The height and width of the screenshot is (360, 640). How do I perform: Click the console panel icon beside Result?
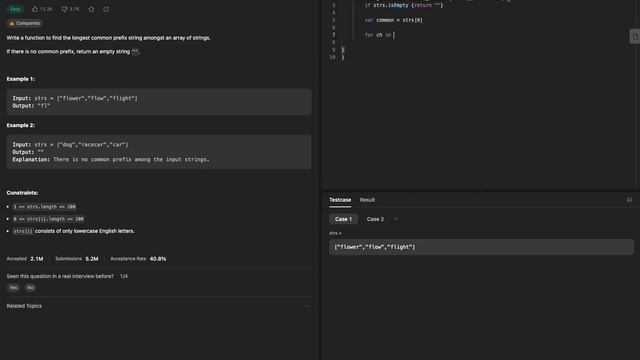pos(629,200)
